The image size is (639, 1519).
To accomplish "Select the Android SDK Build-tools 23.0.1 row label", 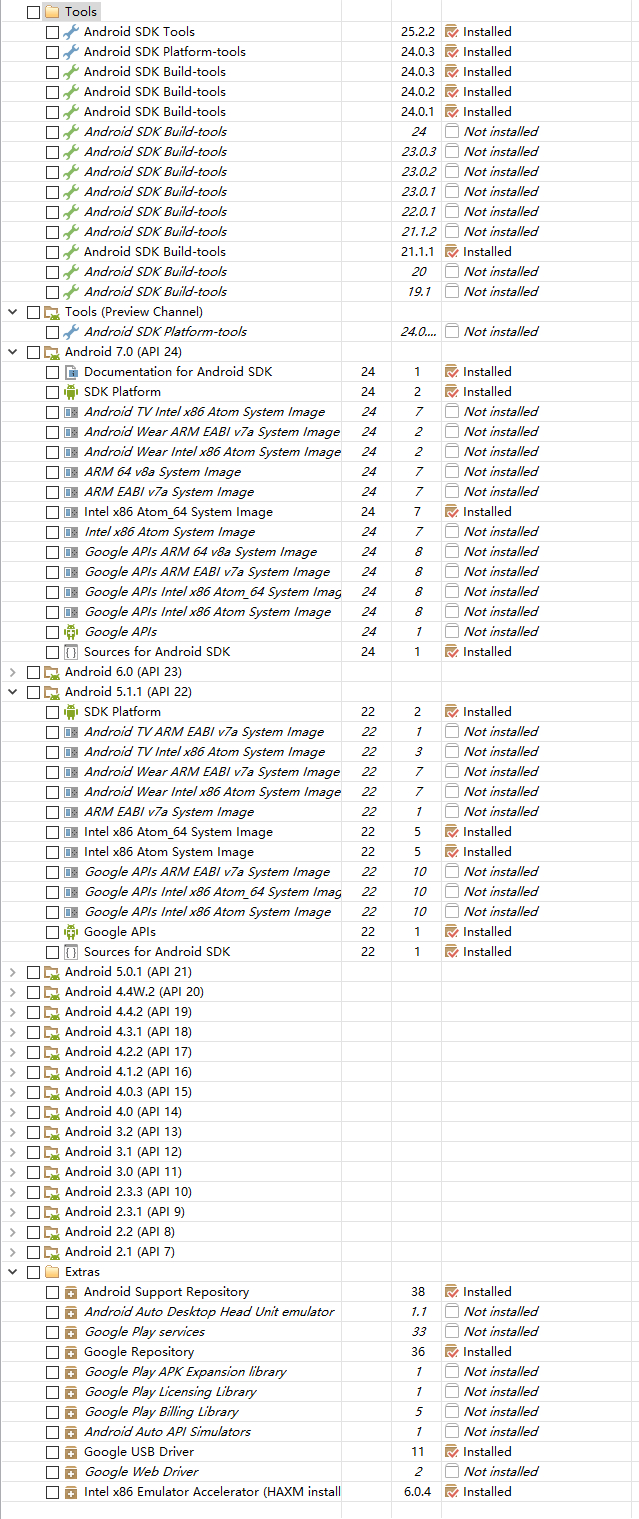I will pyautogui.click(x=155, y=192).
